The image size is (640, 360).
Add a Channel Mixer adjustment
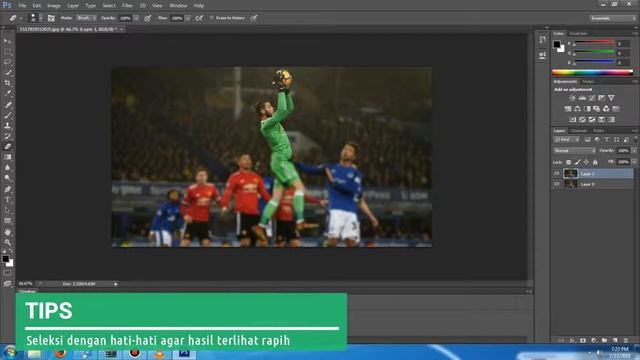pyautogui.click(x=606, y=109)
